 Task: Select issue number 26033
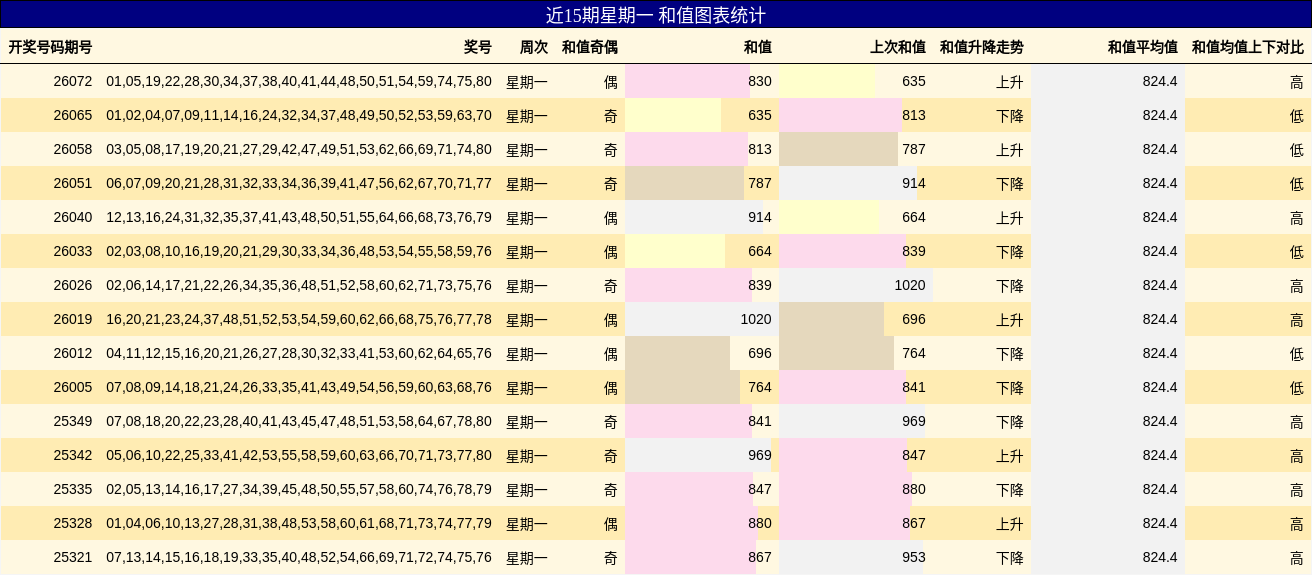[73, 251]
